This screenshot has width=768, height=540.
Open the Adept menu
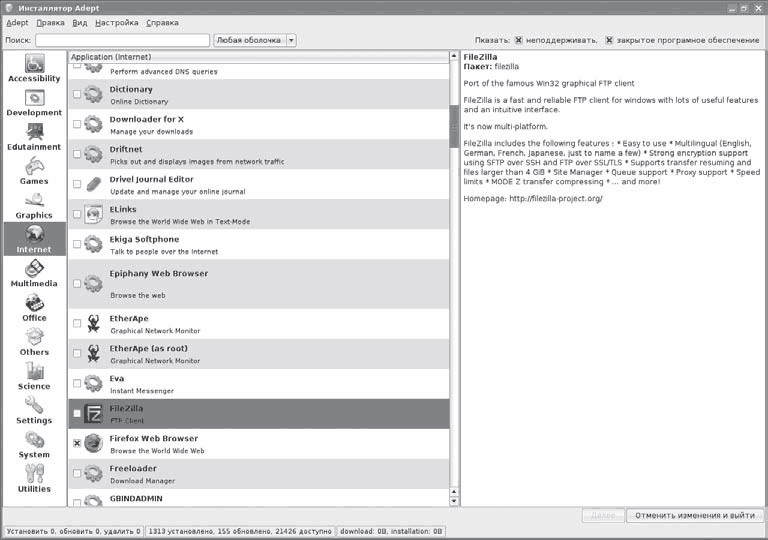17,22
